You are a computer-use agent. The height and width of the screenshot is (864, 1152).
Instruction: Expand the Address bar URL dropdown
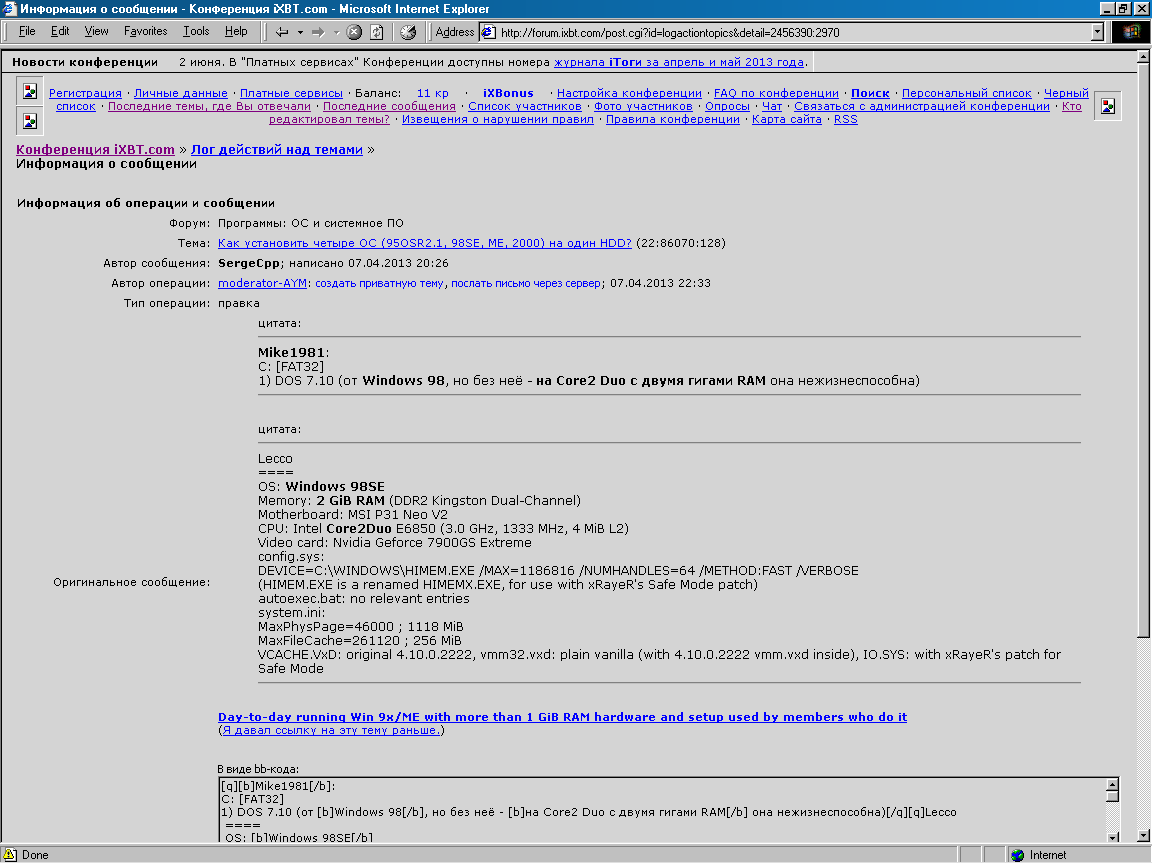click(1097, 32)
